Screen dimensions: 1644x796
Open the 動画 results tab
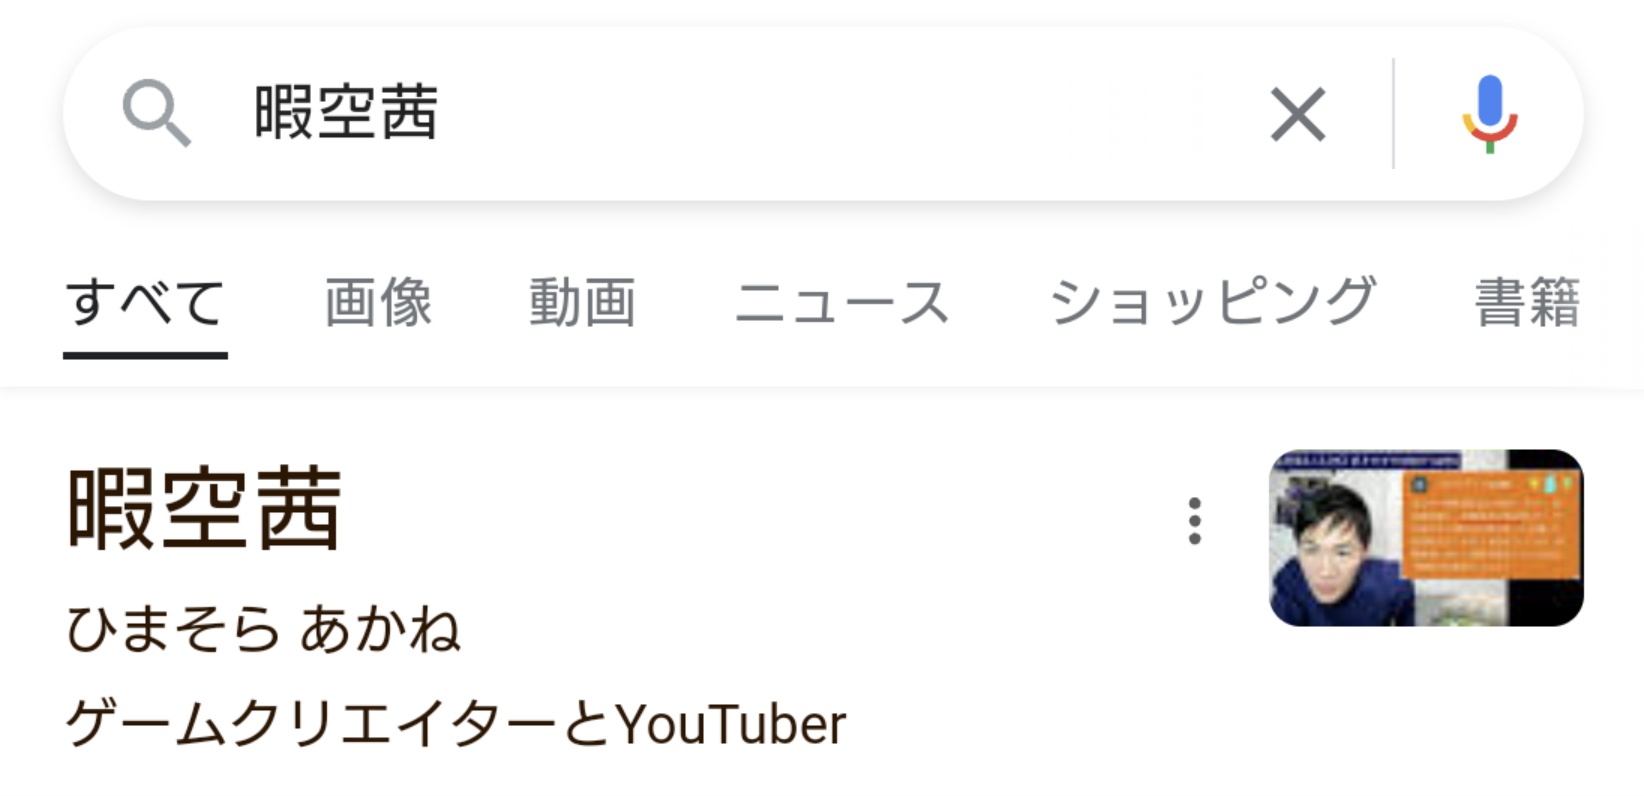click(582, 302)
